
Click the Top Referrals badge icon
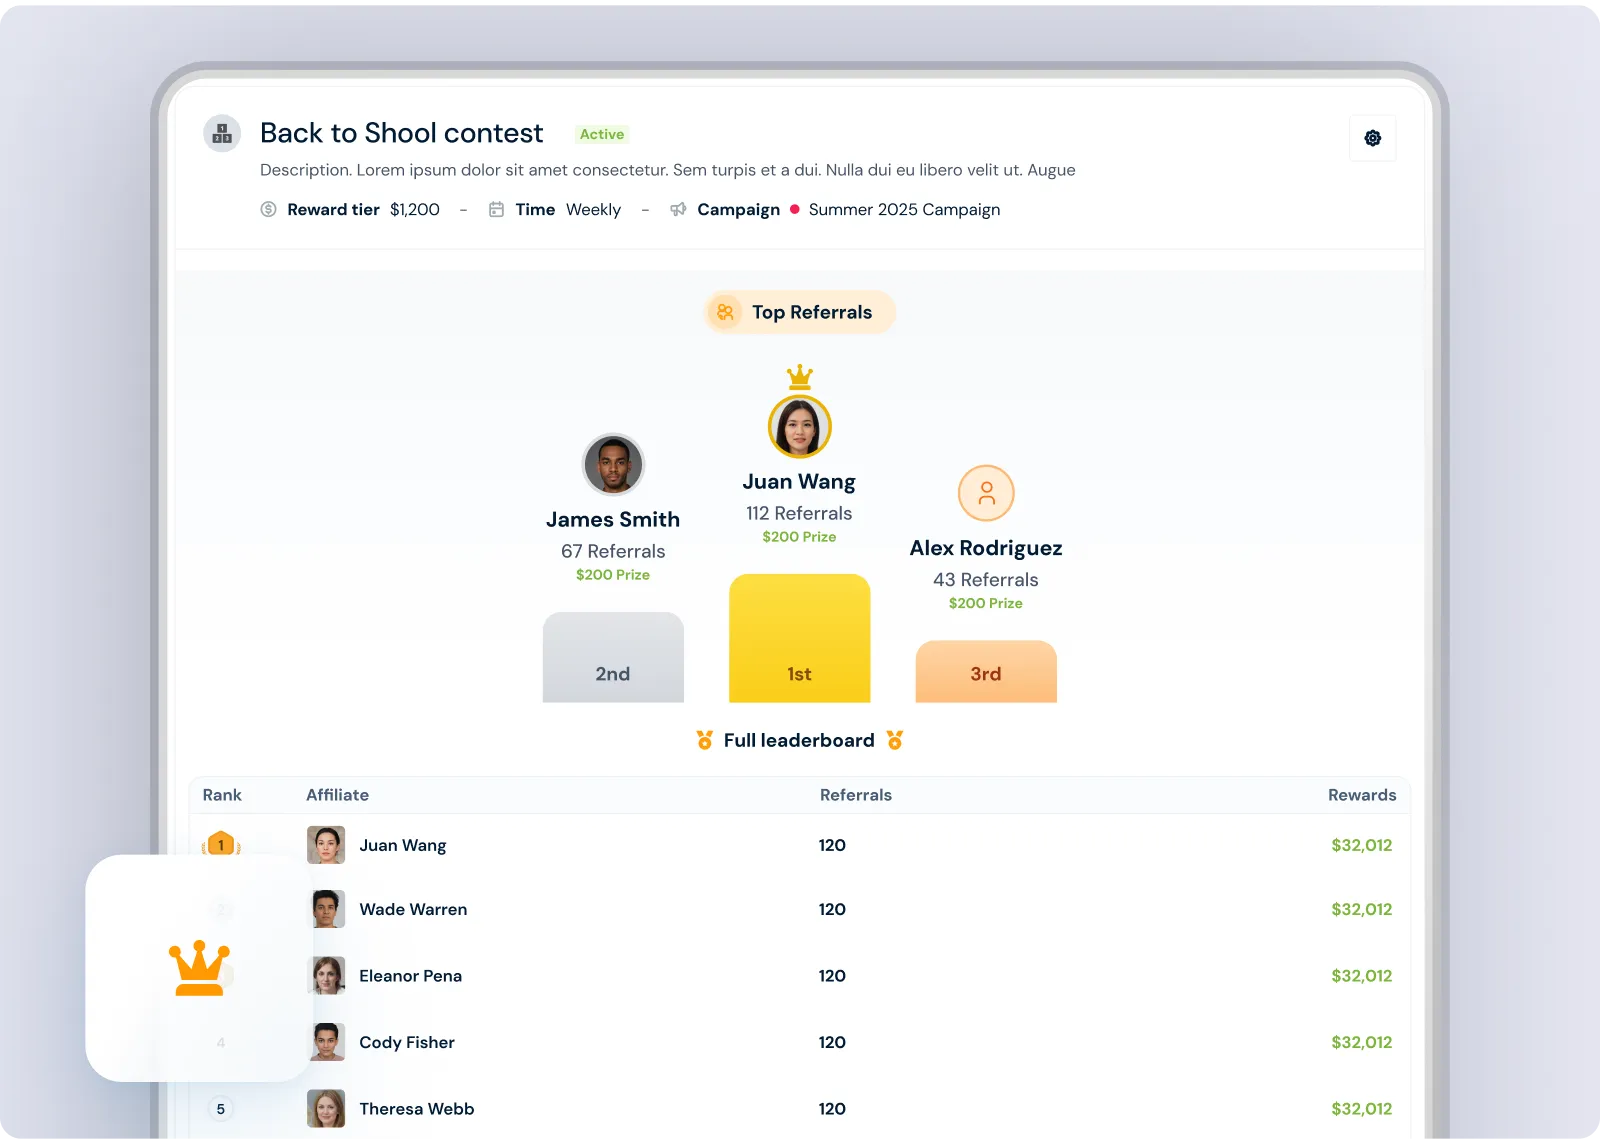point(725,312)
